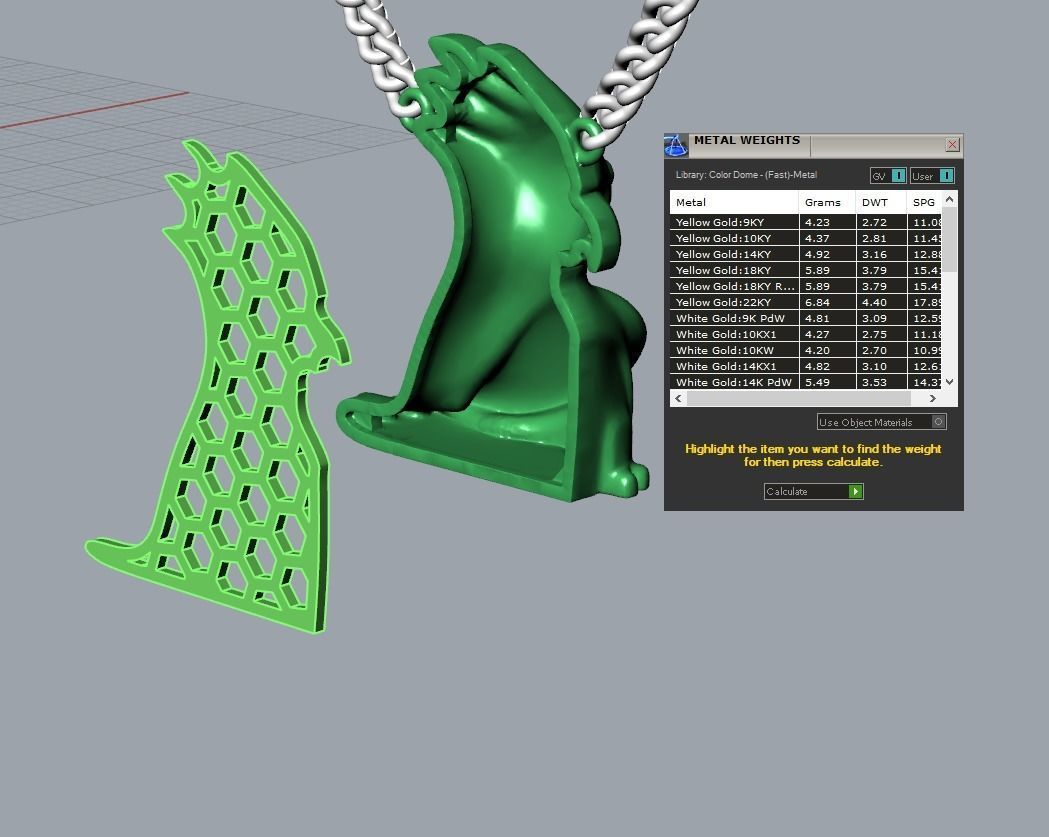Click the 4.23 grams cell
The image size is (1049, 837).
pyautogui.click(x=827, y=222)
